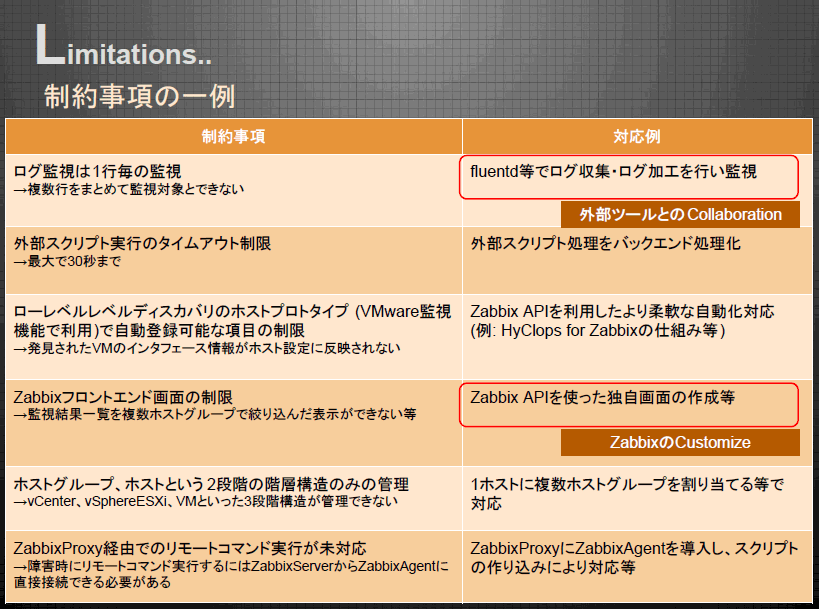Click the Zabbix API独自画面 red-outlined box
Image resolution: width=819 pixels, height=609 pixels.
(629, 405)
